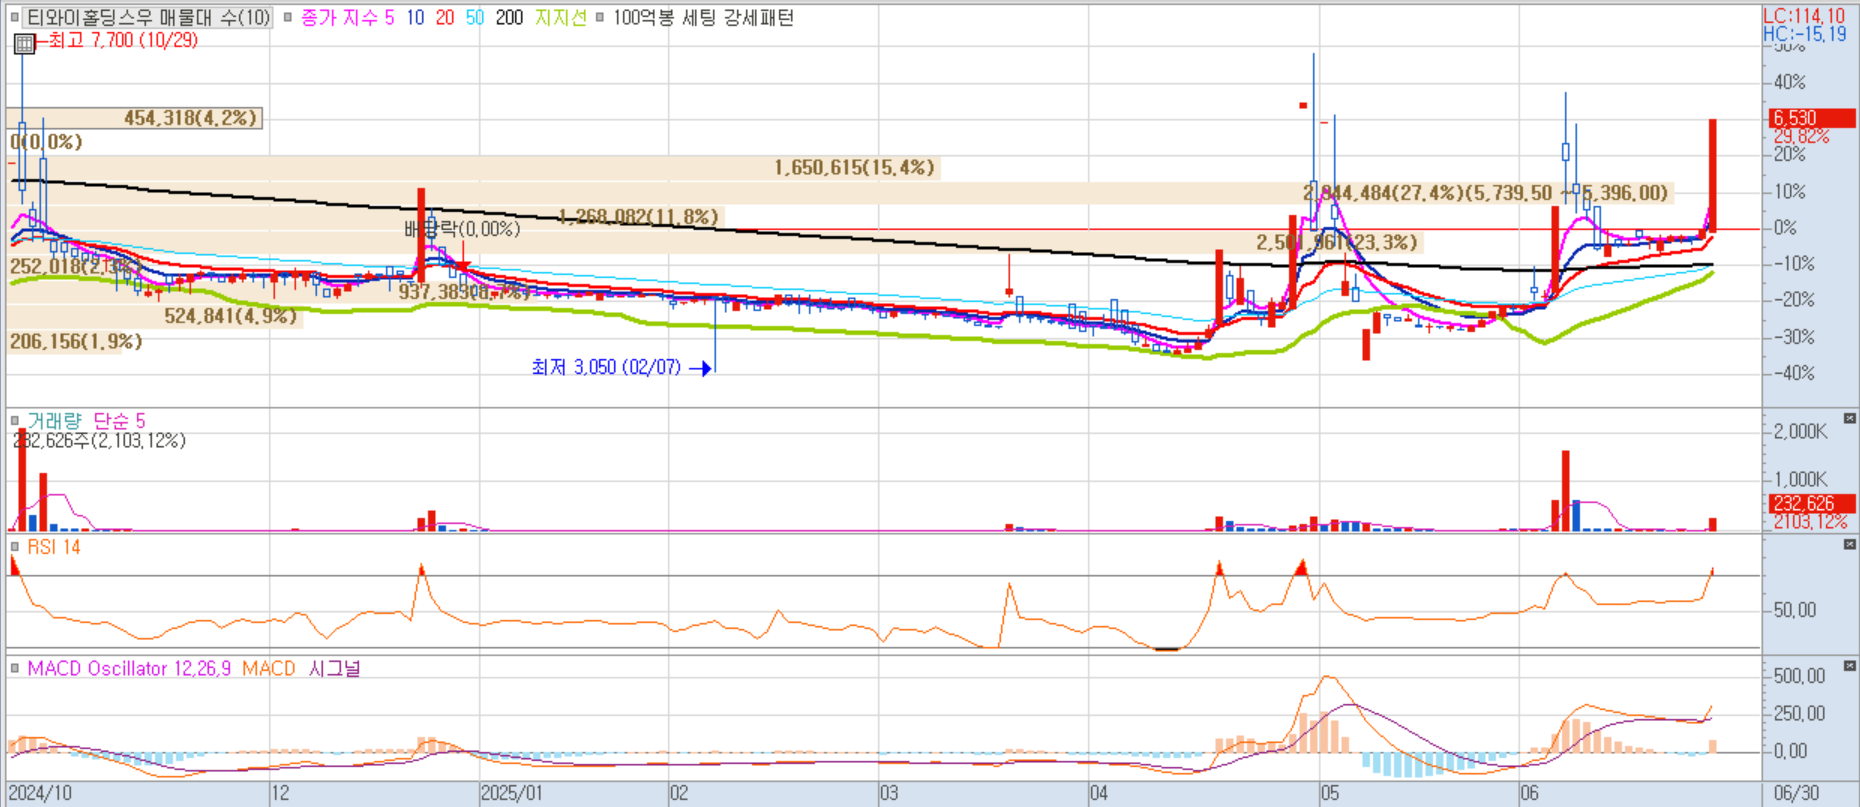Click the red 20 moving average label
The image size is (1860, 807).
click(x=445, y=17)
